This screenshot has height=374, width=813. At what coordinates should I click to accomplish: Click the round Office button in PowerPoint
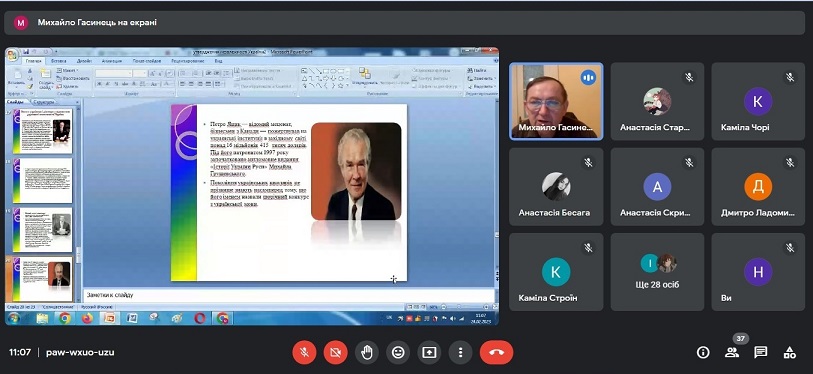point(11,55)
